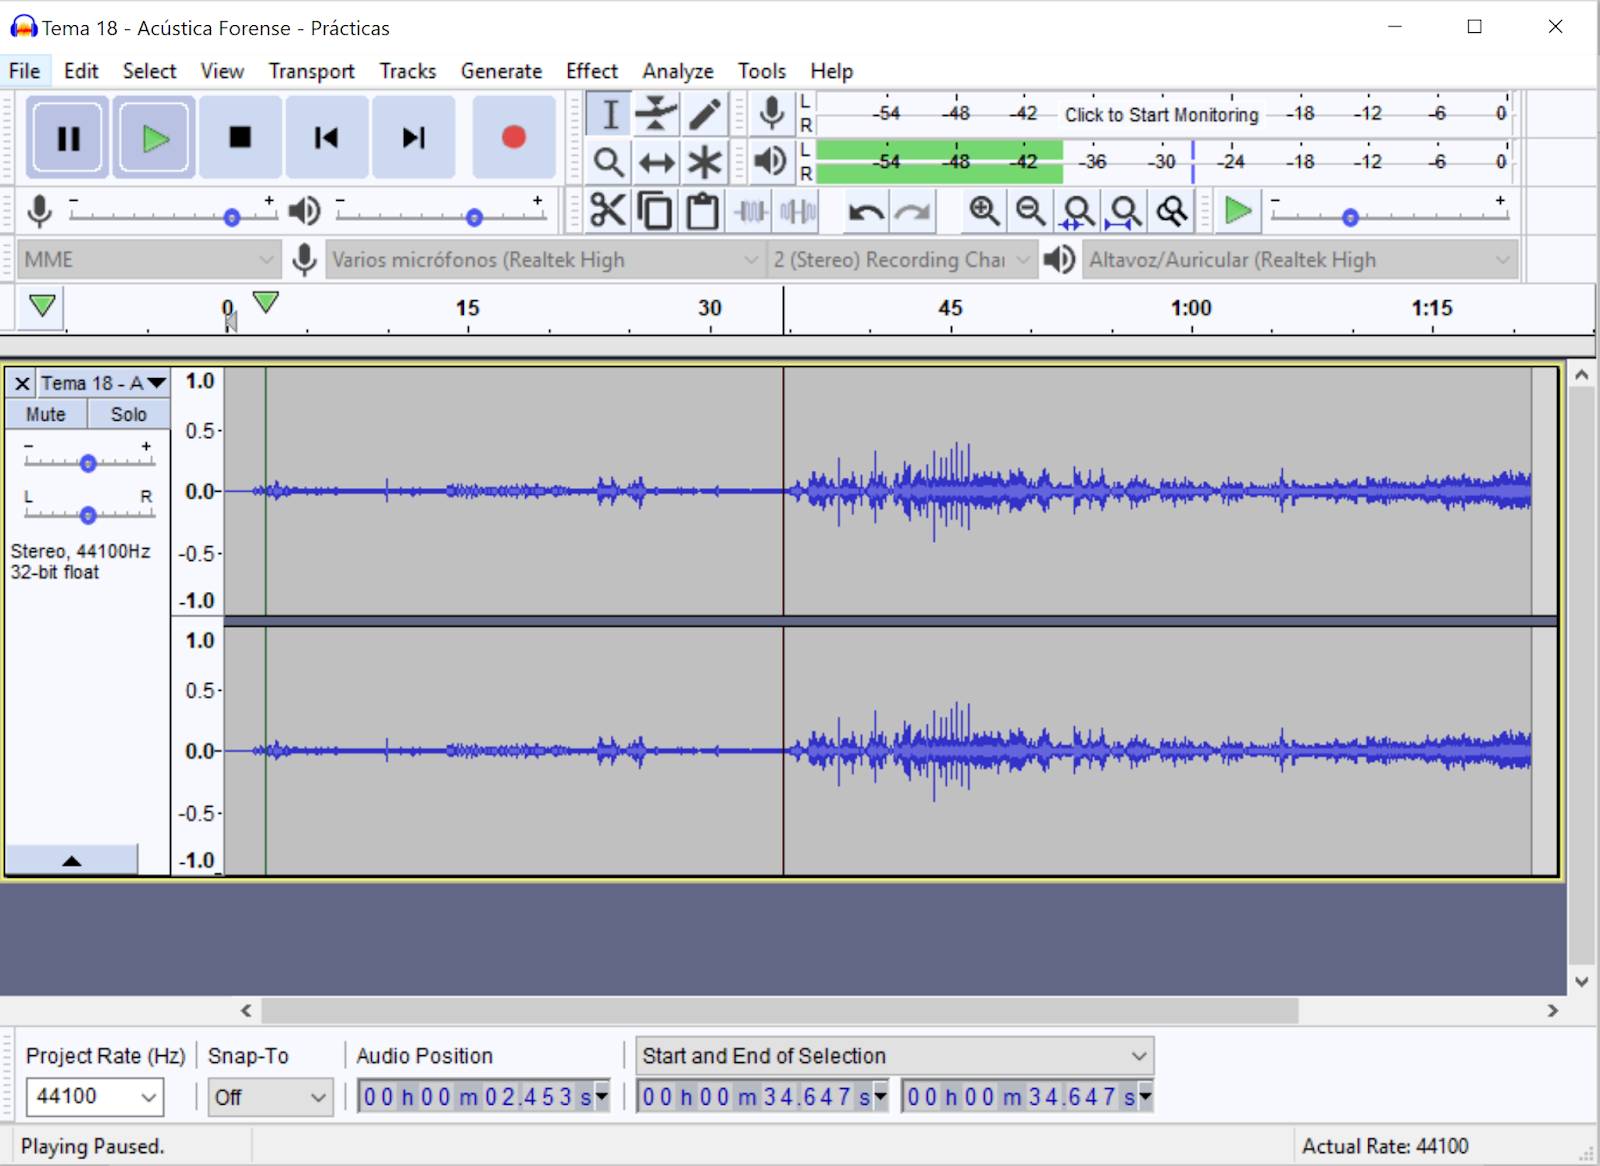Click the track gain slider knob

coord(88,463)
